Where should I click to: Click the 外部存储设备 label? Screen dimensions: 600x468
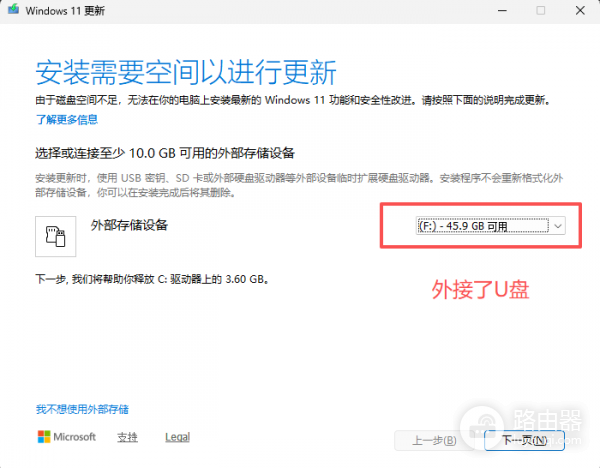pyautogui.click(x=129, y=225)
